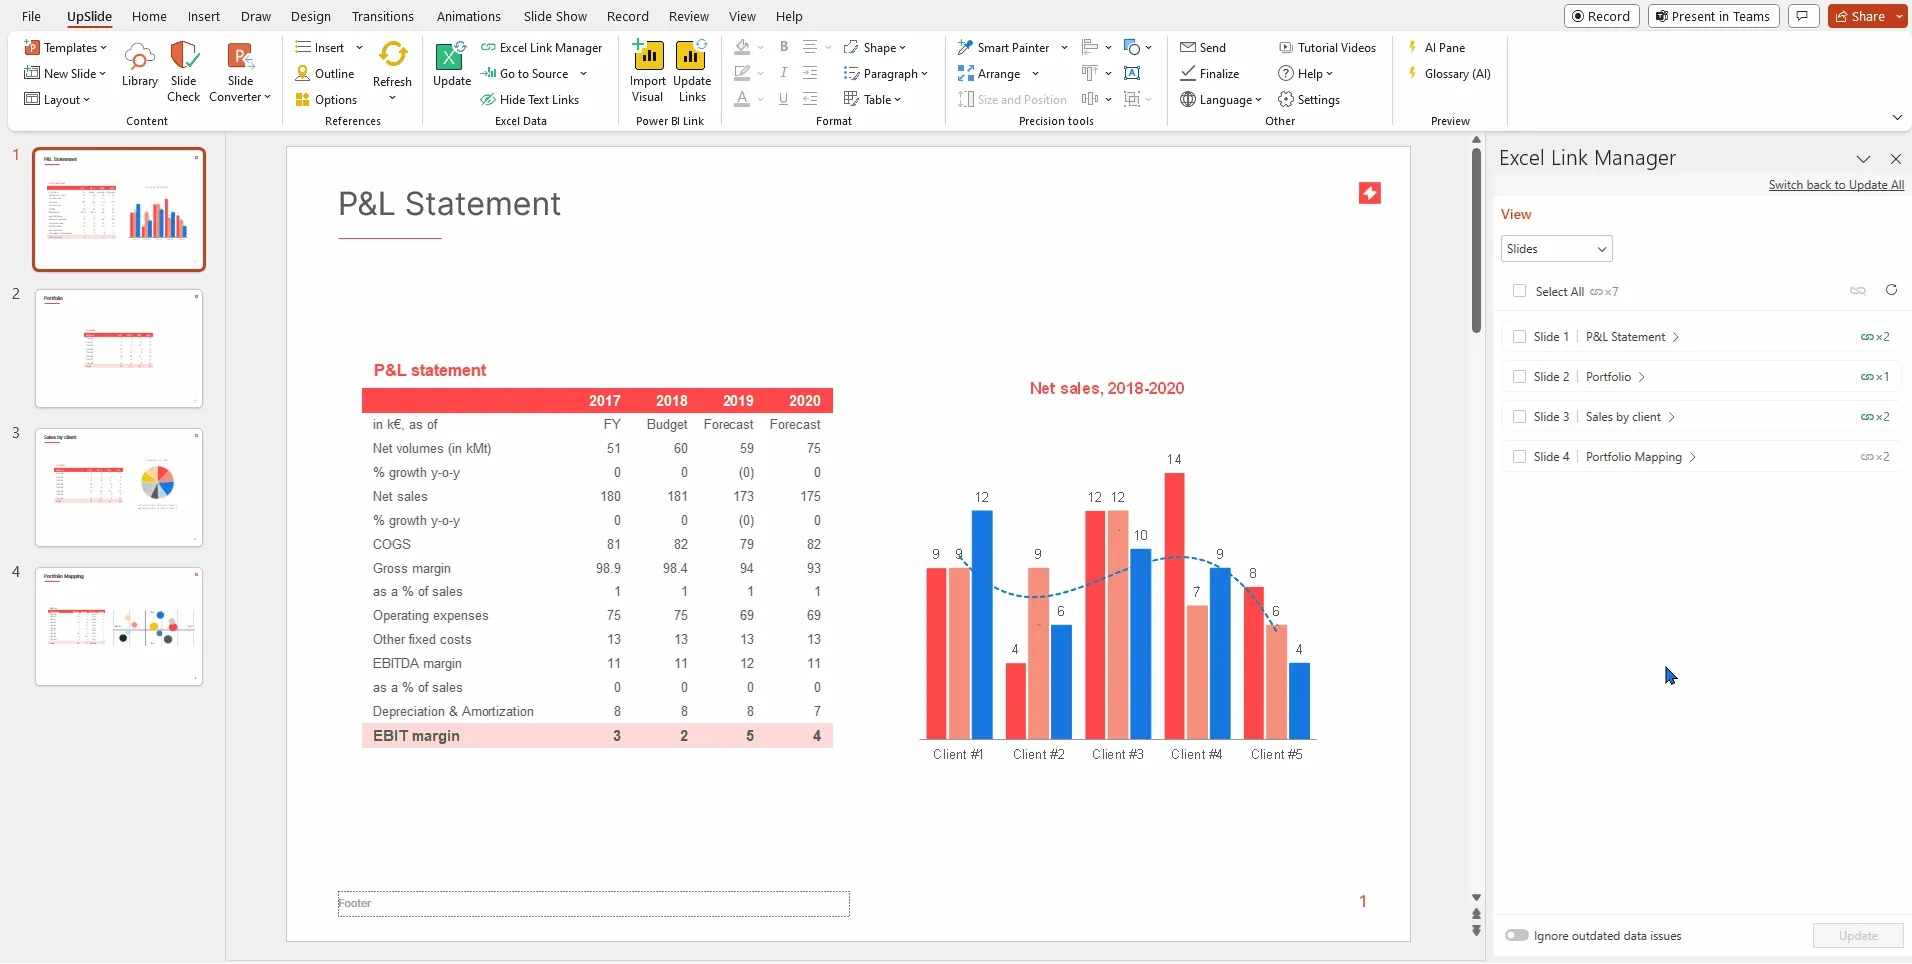Screen dimensions: 1912x964
Task: Open UpSlide Settings
Action: point(1309,100)
